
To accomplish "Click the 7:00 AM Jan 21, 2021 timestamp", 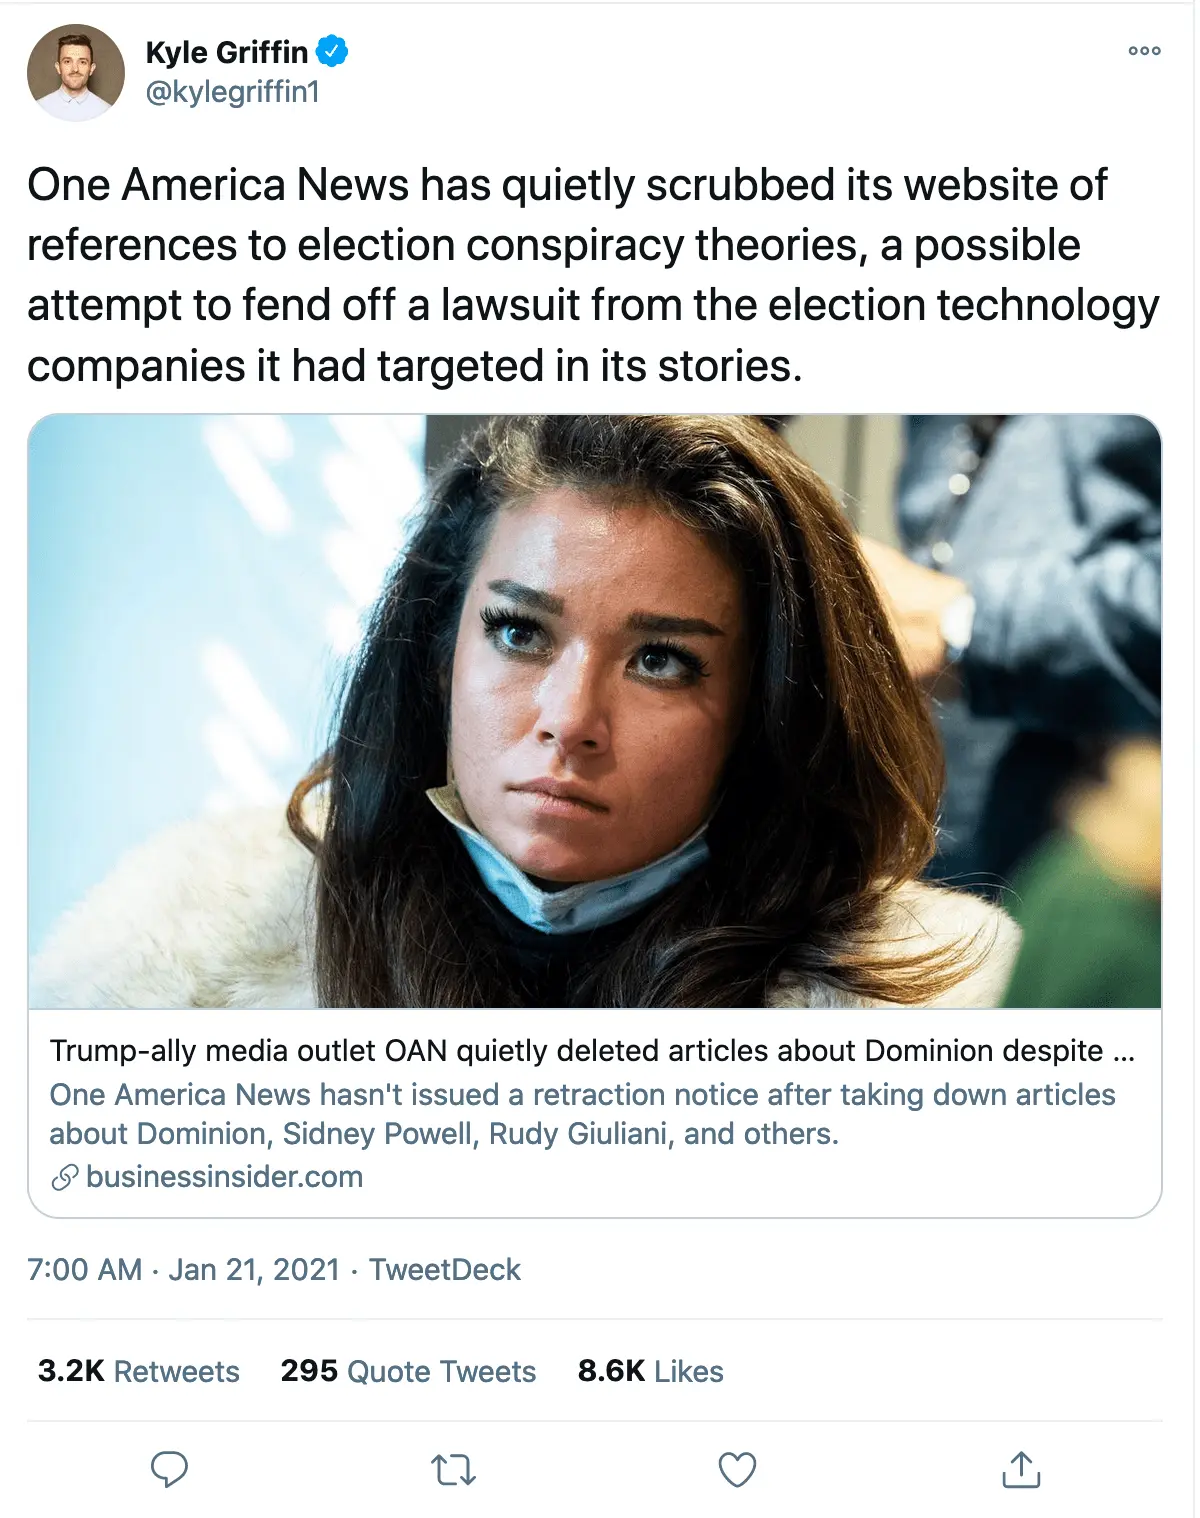I will 184,1270.
